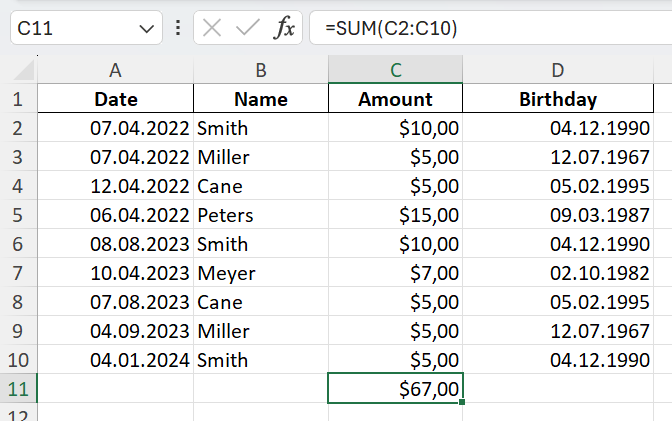Select row 6 header
672x421 pixels.
click(18, 244)
